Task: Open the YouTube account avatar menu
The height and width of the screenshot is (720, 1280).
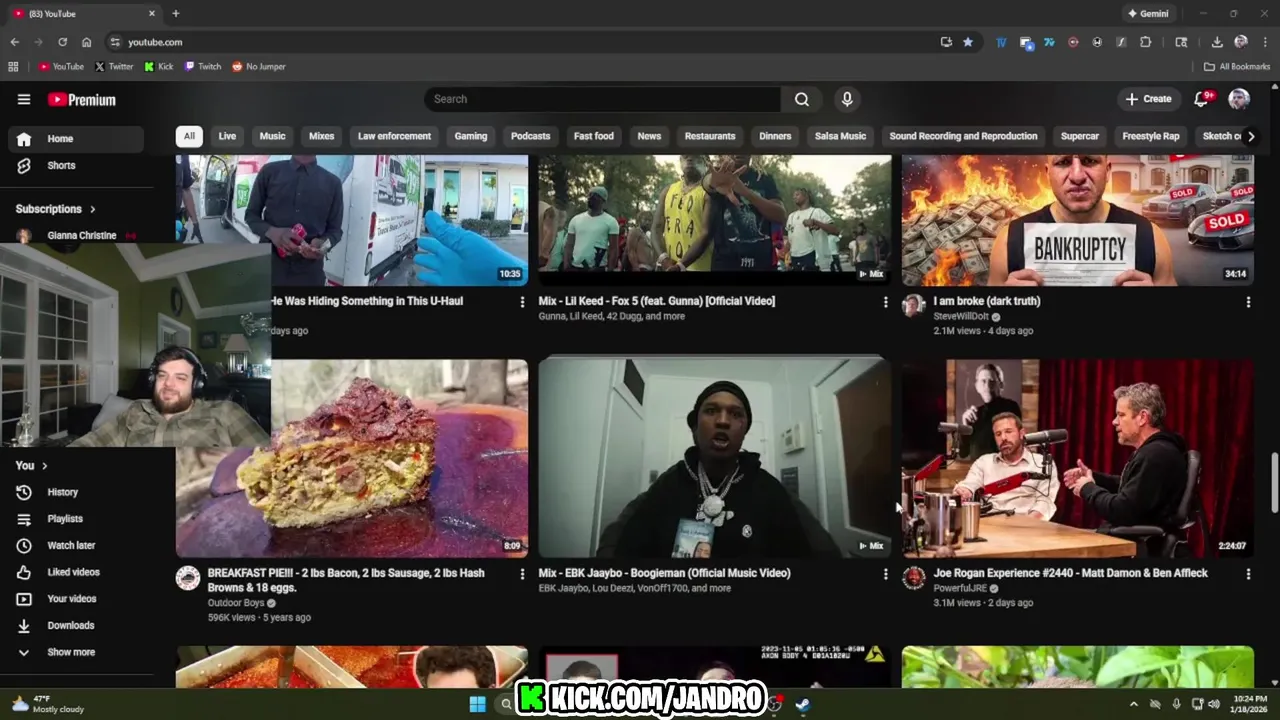Action: click(1239, 98)
